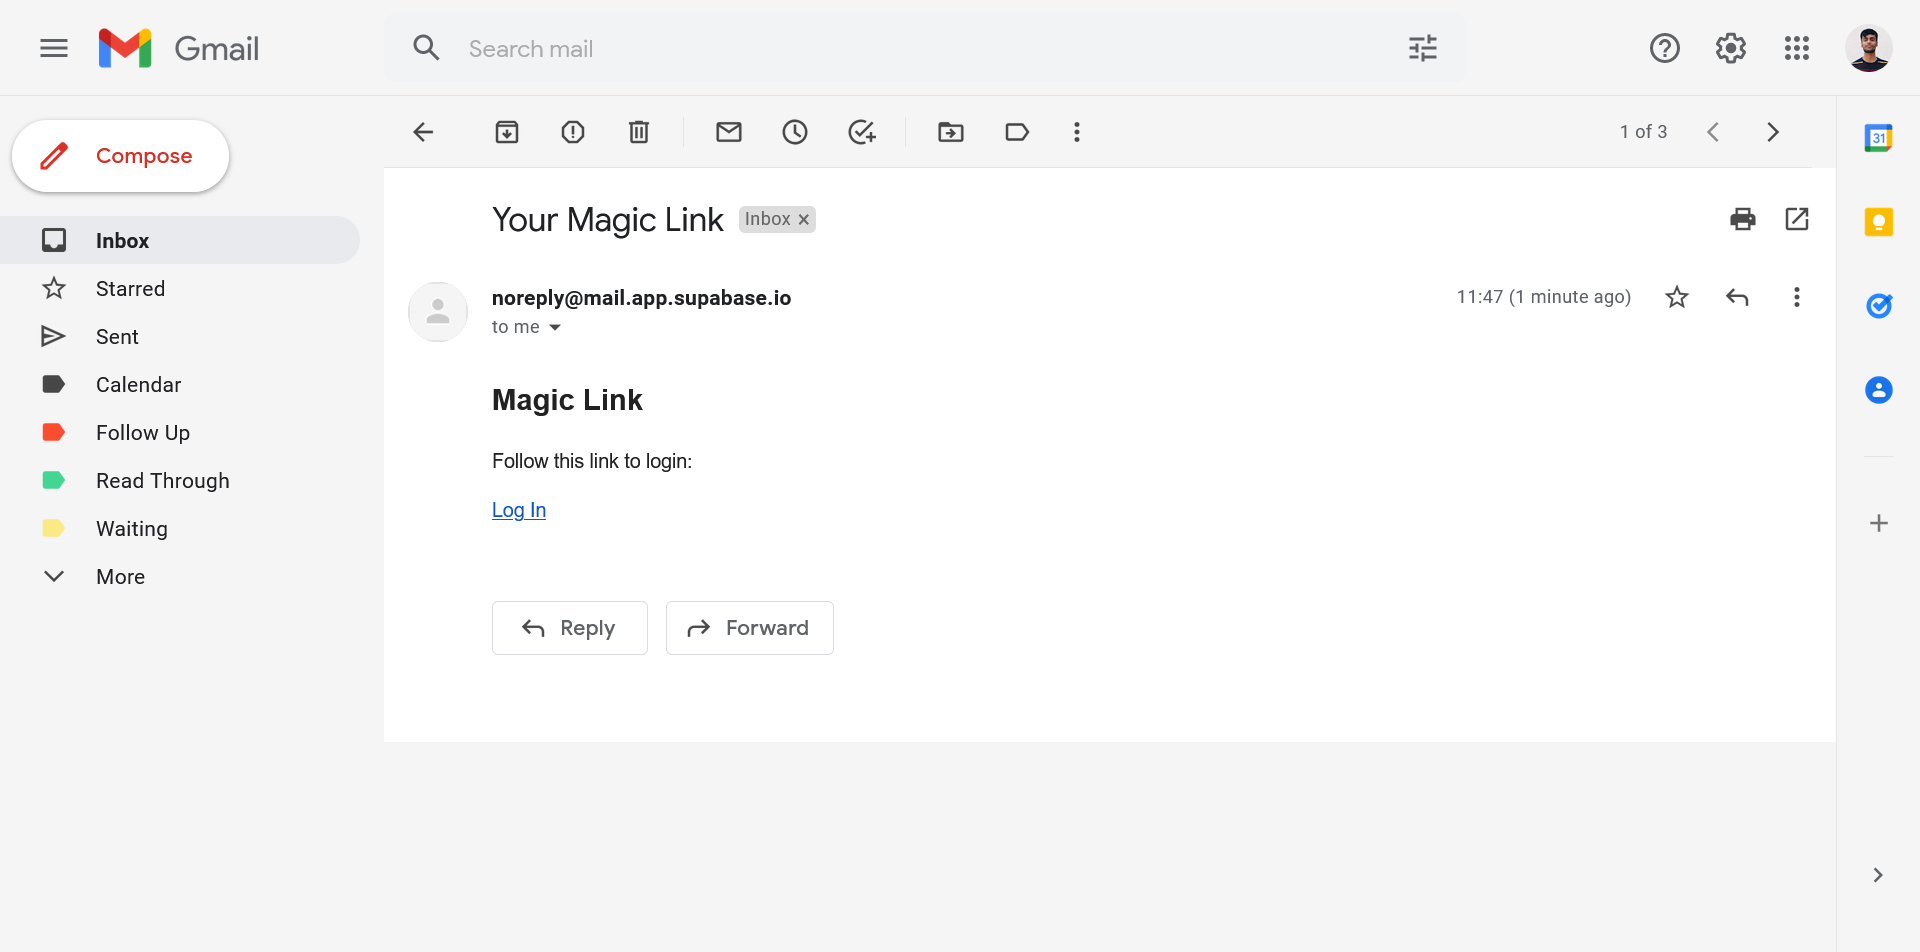This screenshot has height=952, width=1920.
Task: Select the Follow Up red label swatch
Action: 54,432
